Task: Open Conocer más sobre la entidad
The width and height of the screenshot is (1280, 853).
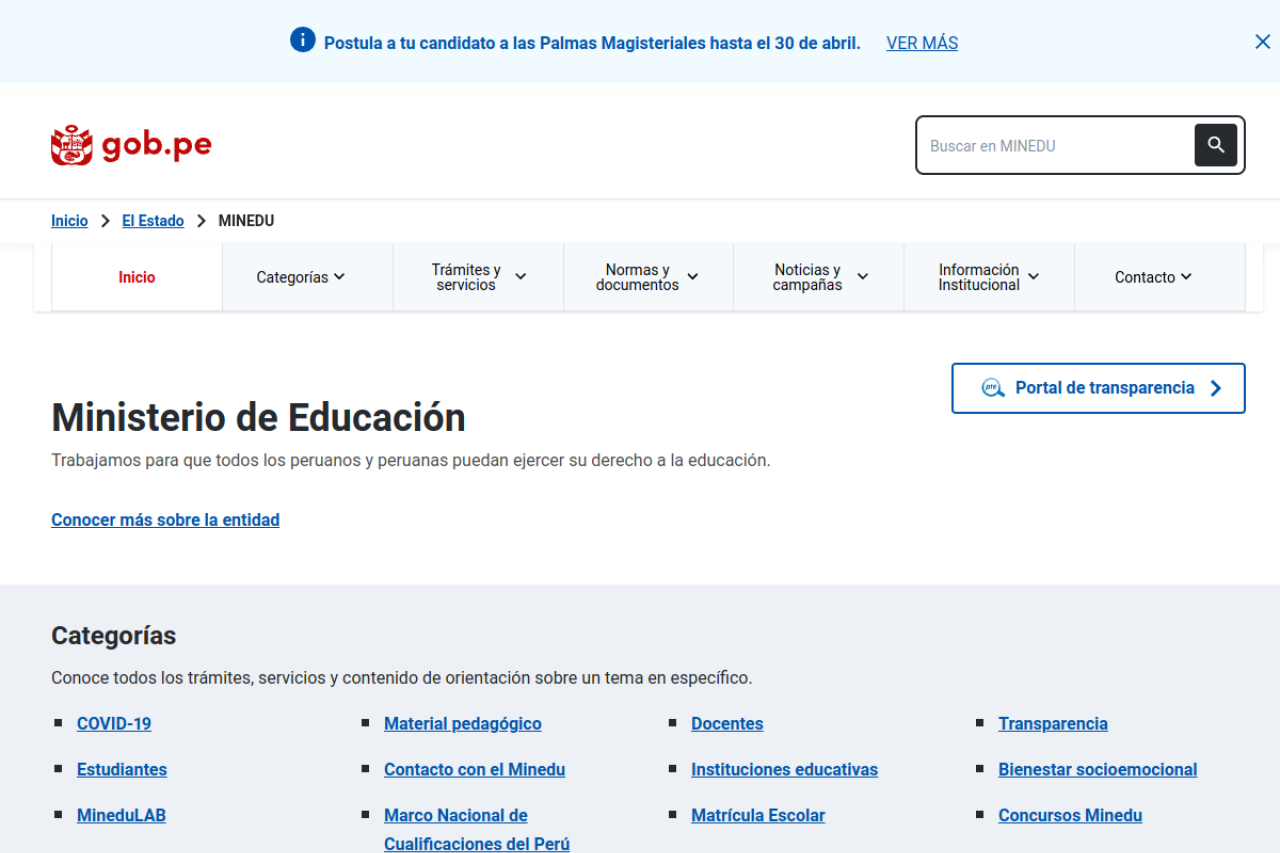Action: point(165,520)
